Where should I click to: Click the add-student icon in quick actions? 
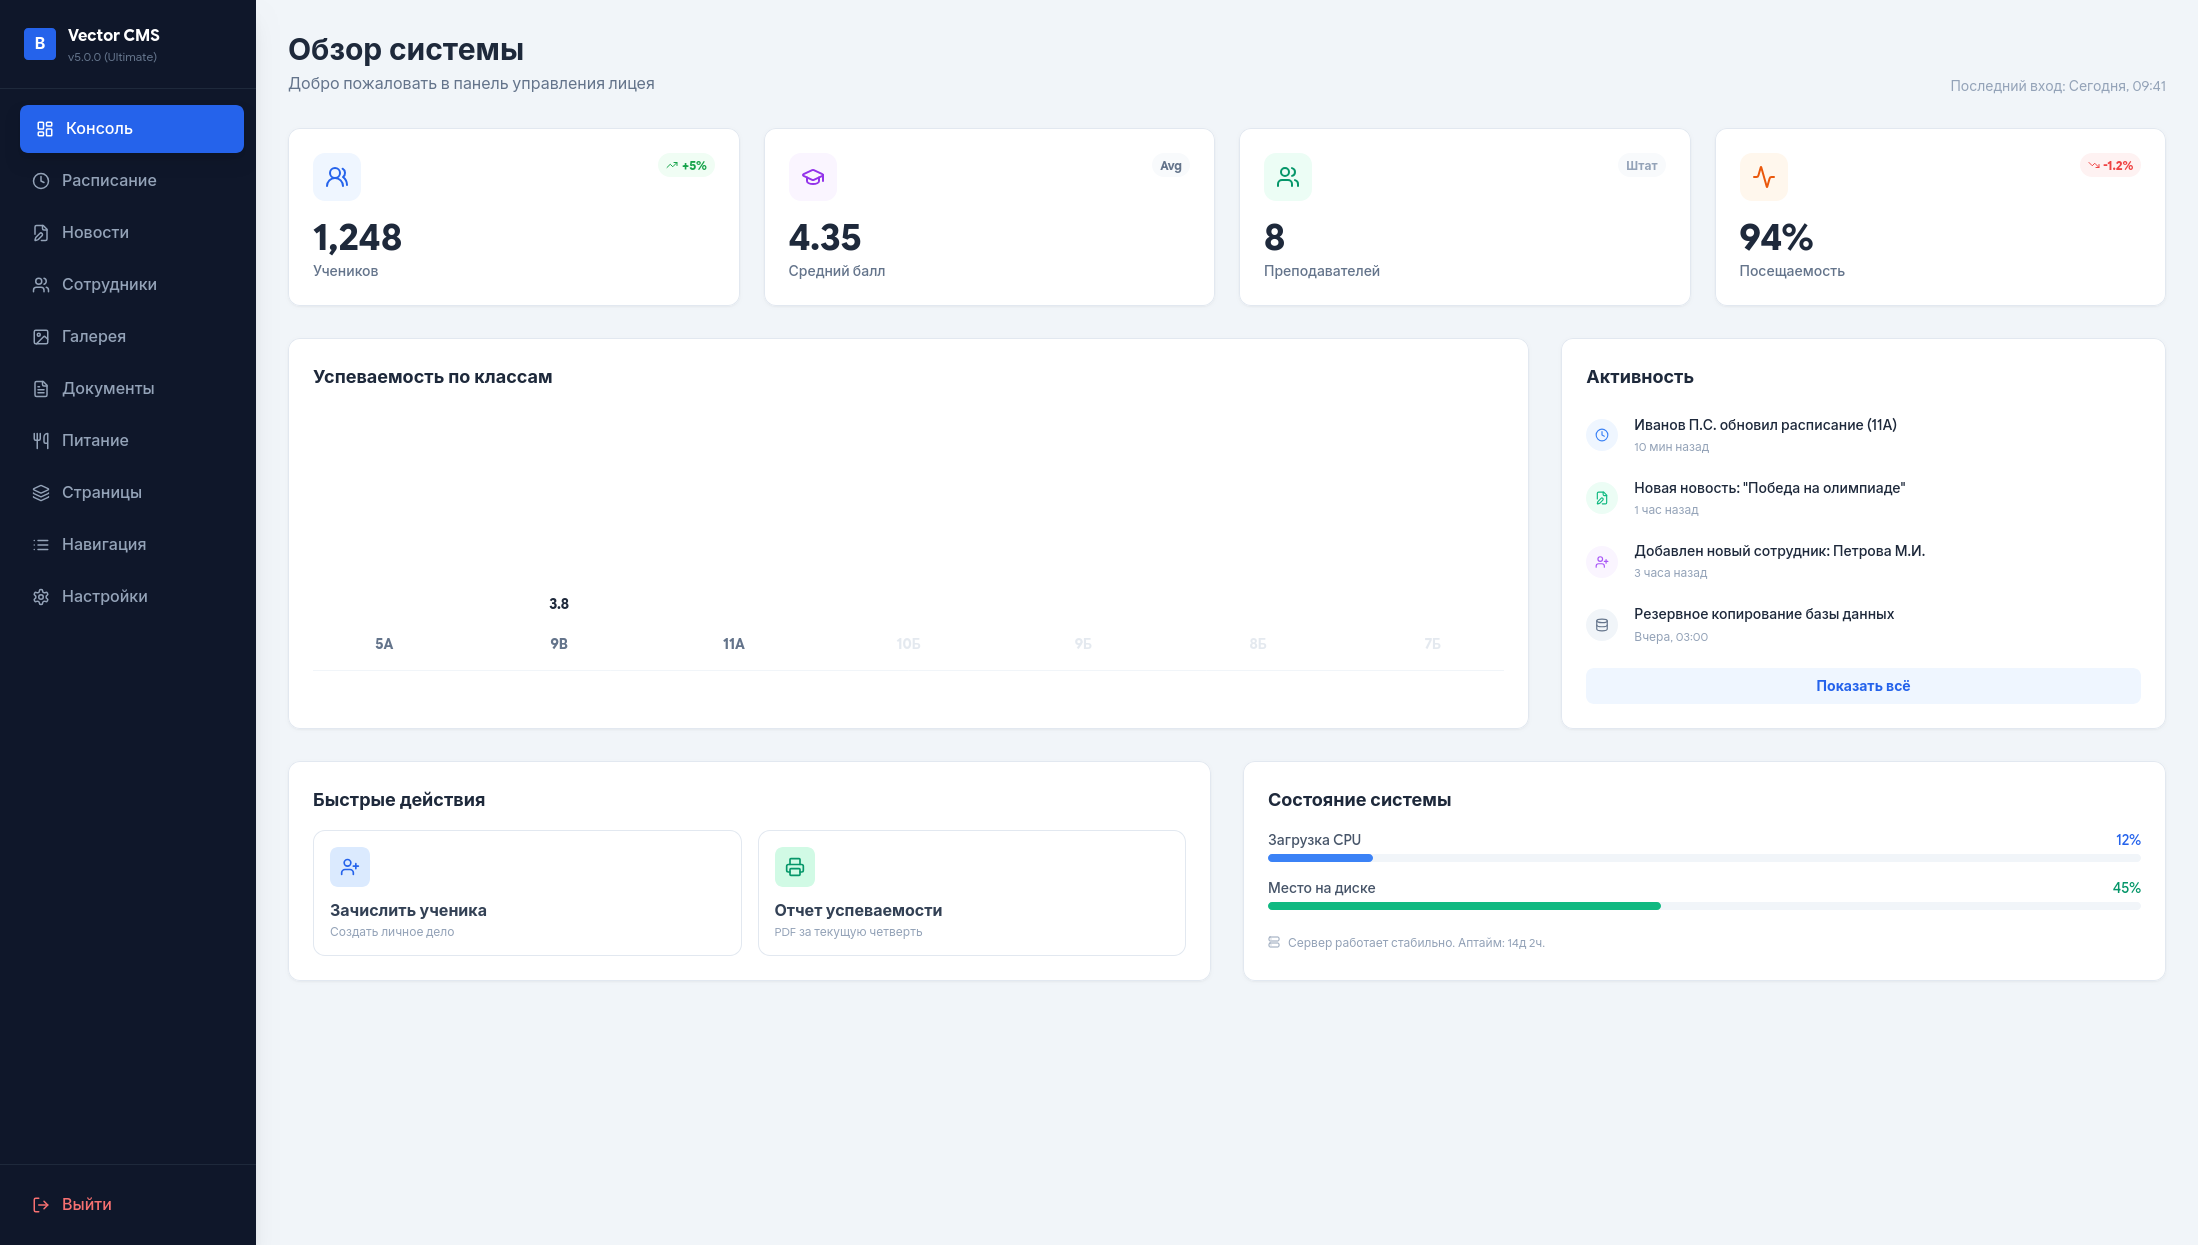tap(349, 867)
